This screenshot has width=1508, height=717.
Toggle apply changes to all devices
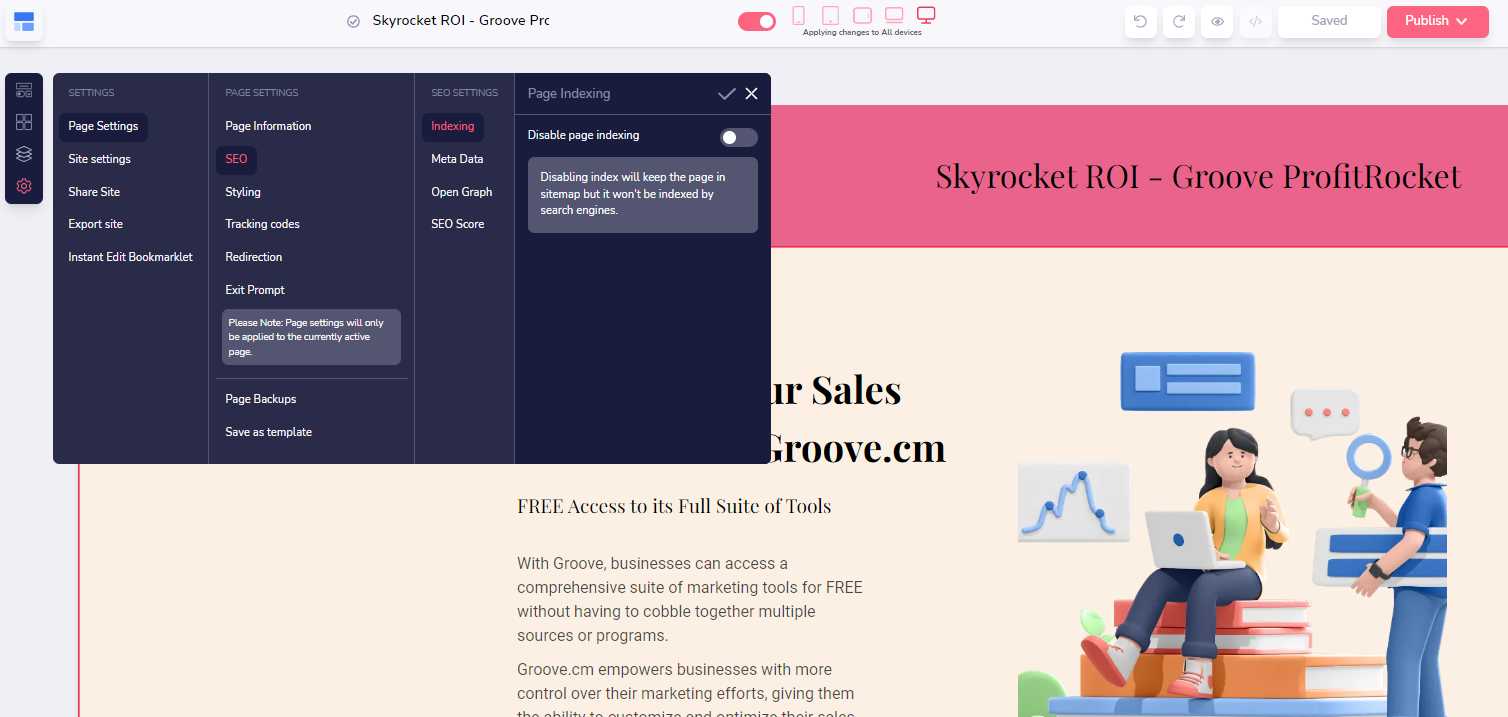tap(757, 22)
